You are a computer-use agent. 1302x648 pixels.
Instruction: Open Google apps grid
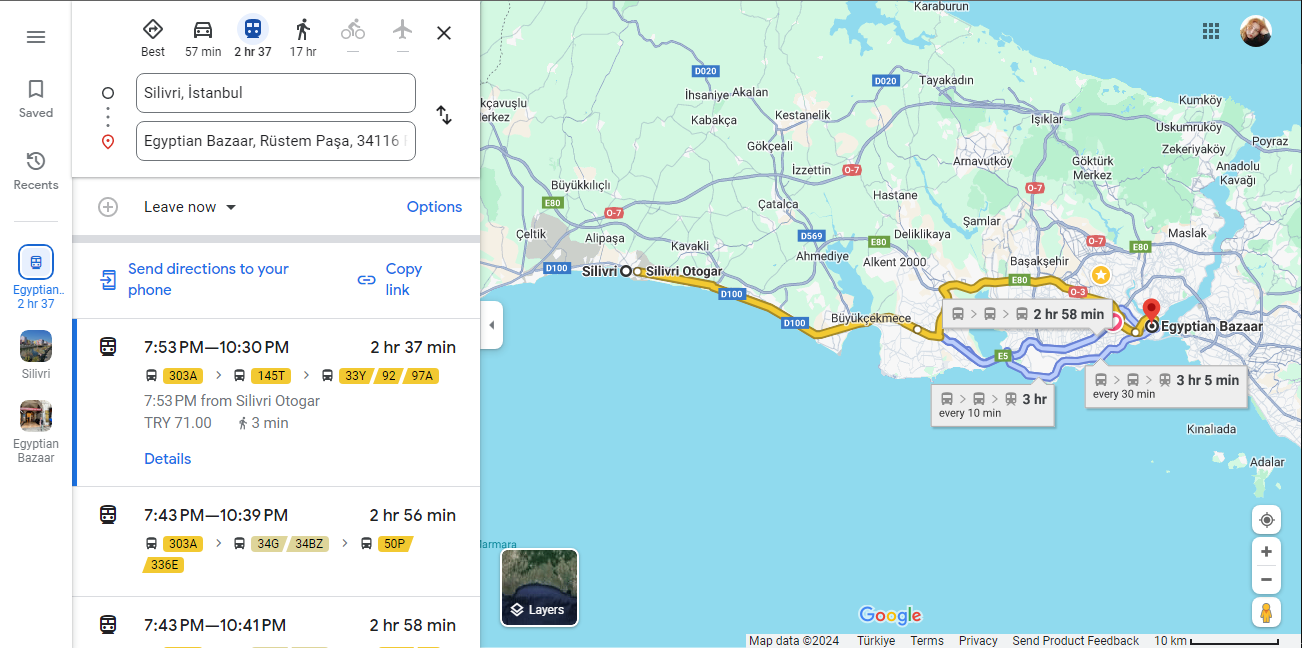tap(1211, 31)
